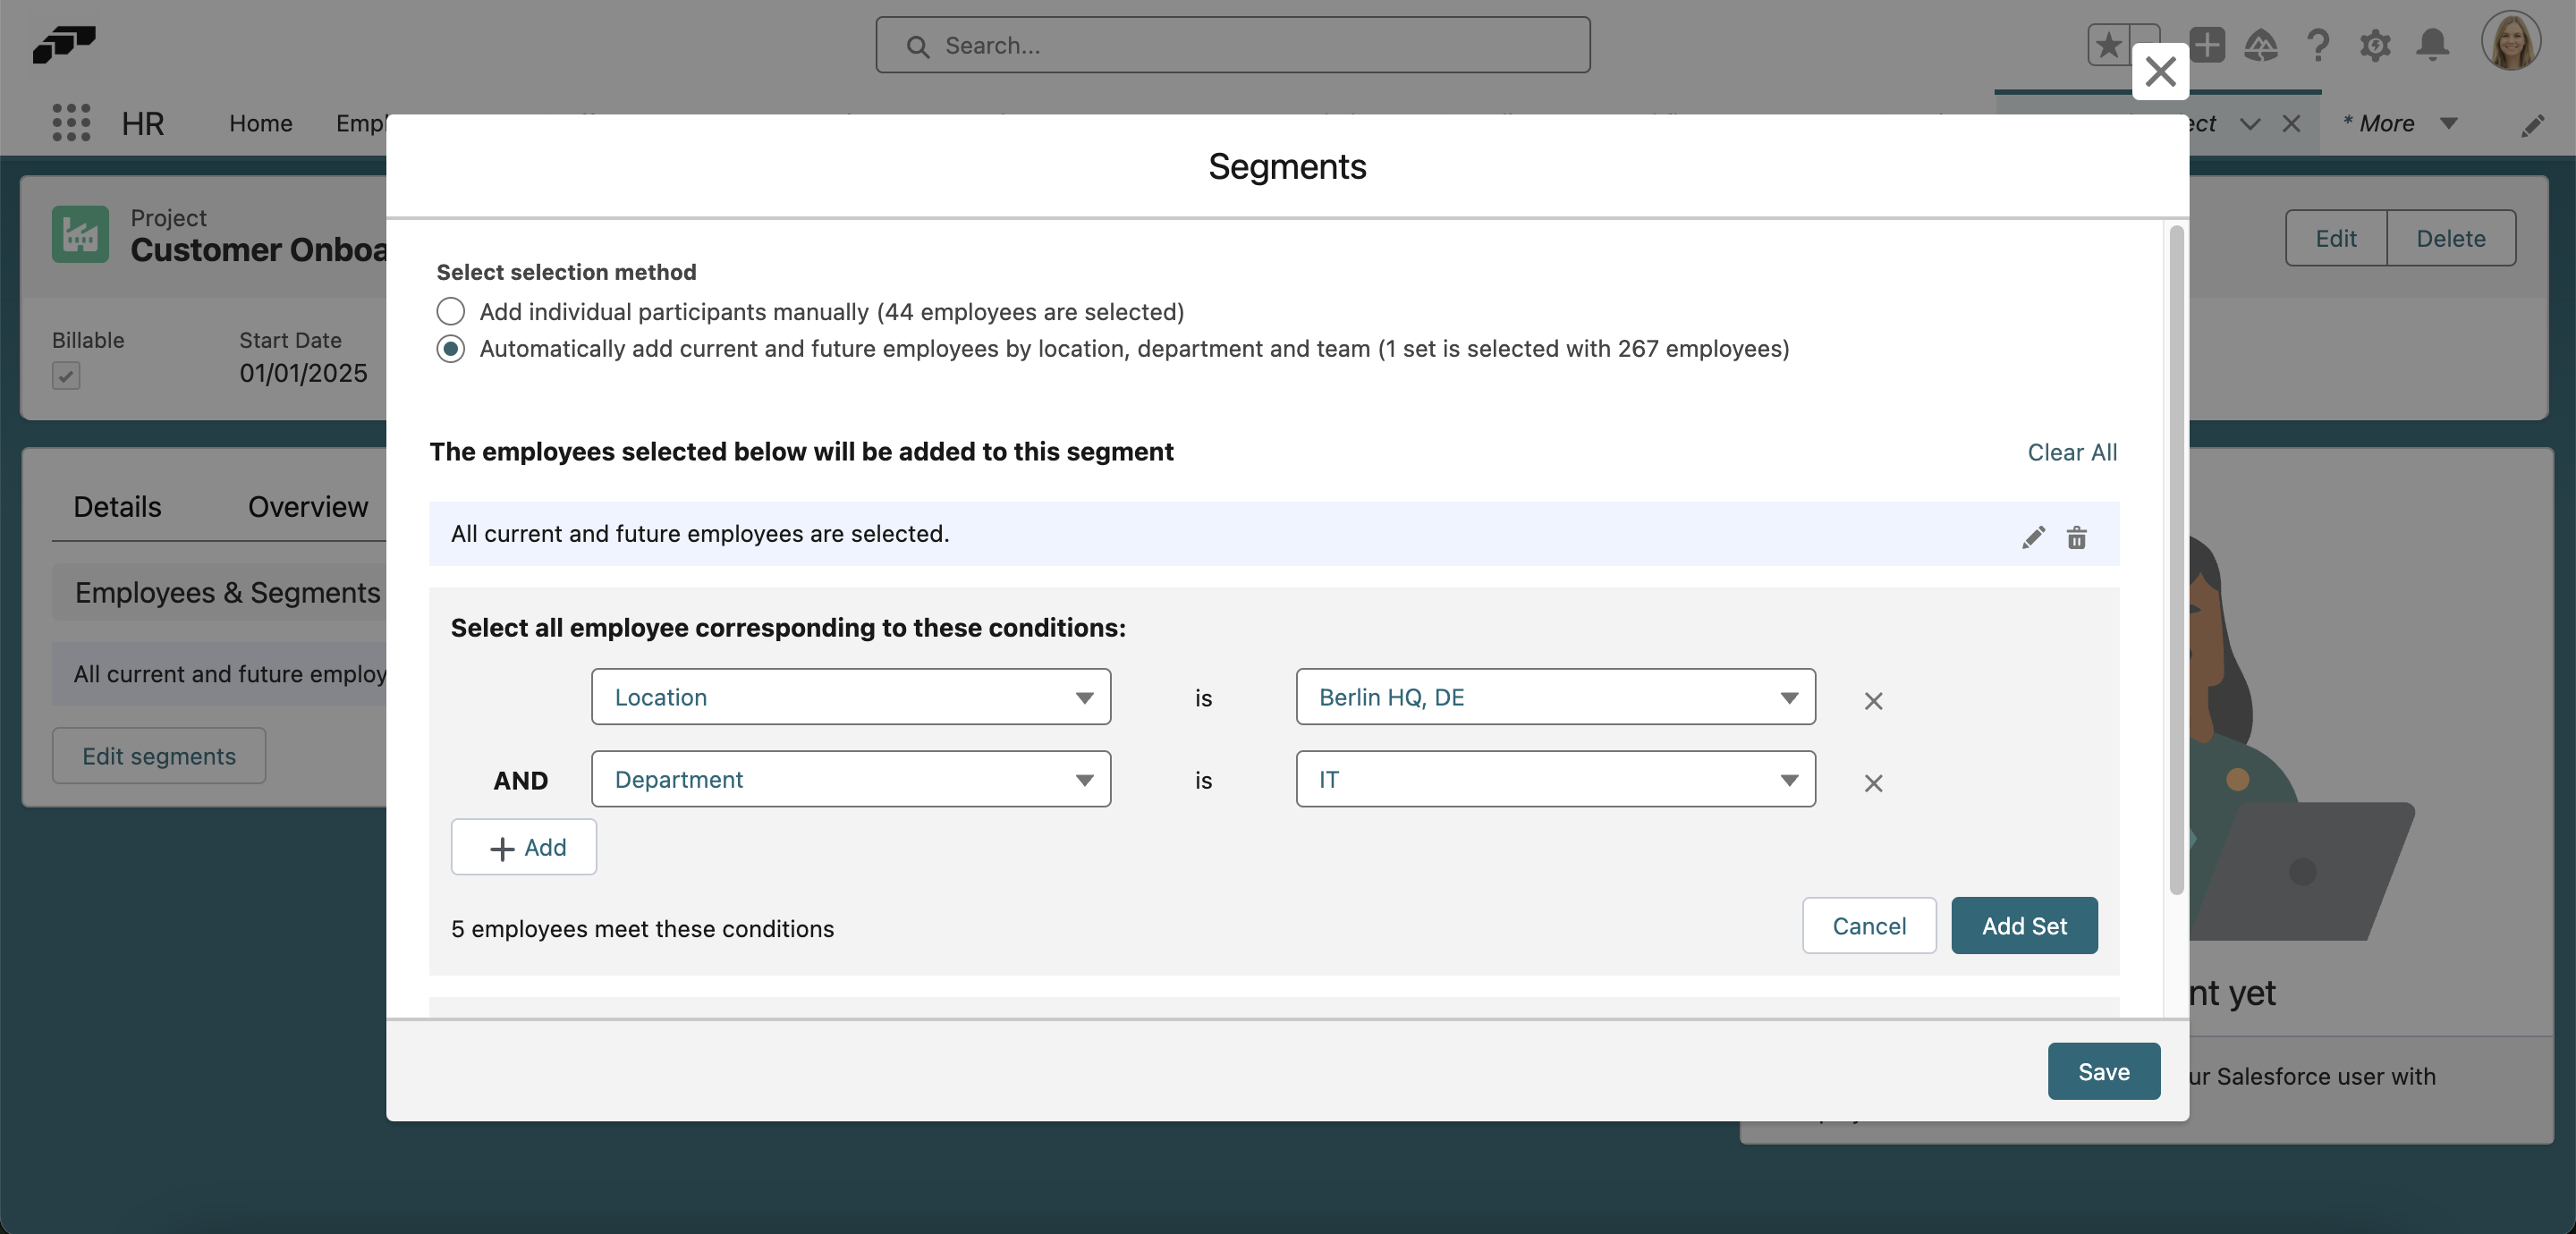Open the global create plus icon
The image size is (2576, 1234).
(2207, 45)
